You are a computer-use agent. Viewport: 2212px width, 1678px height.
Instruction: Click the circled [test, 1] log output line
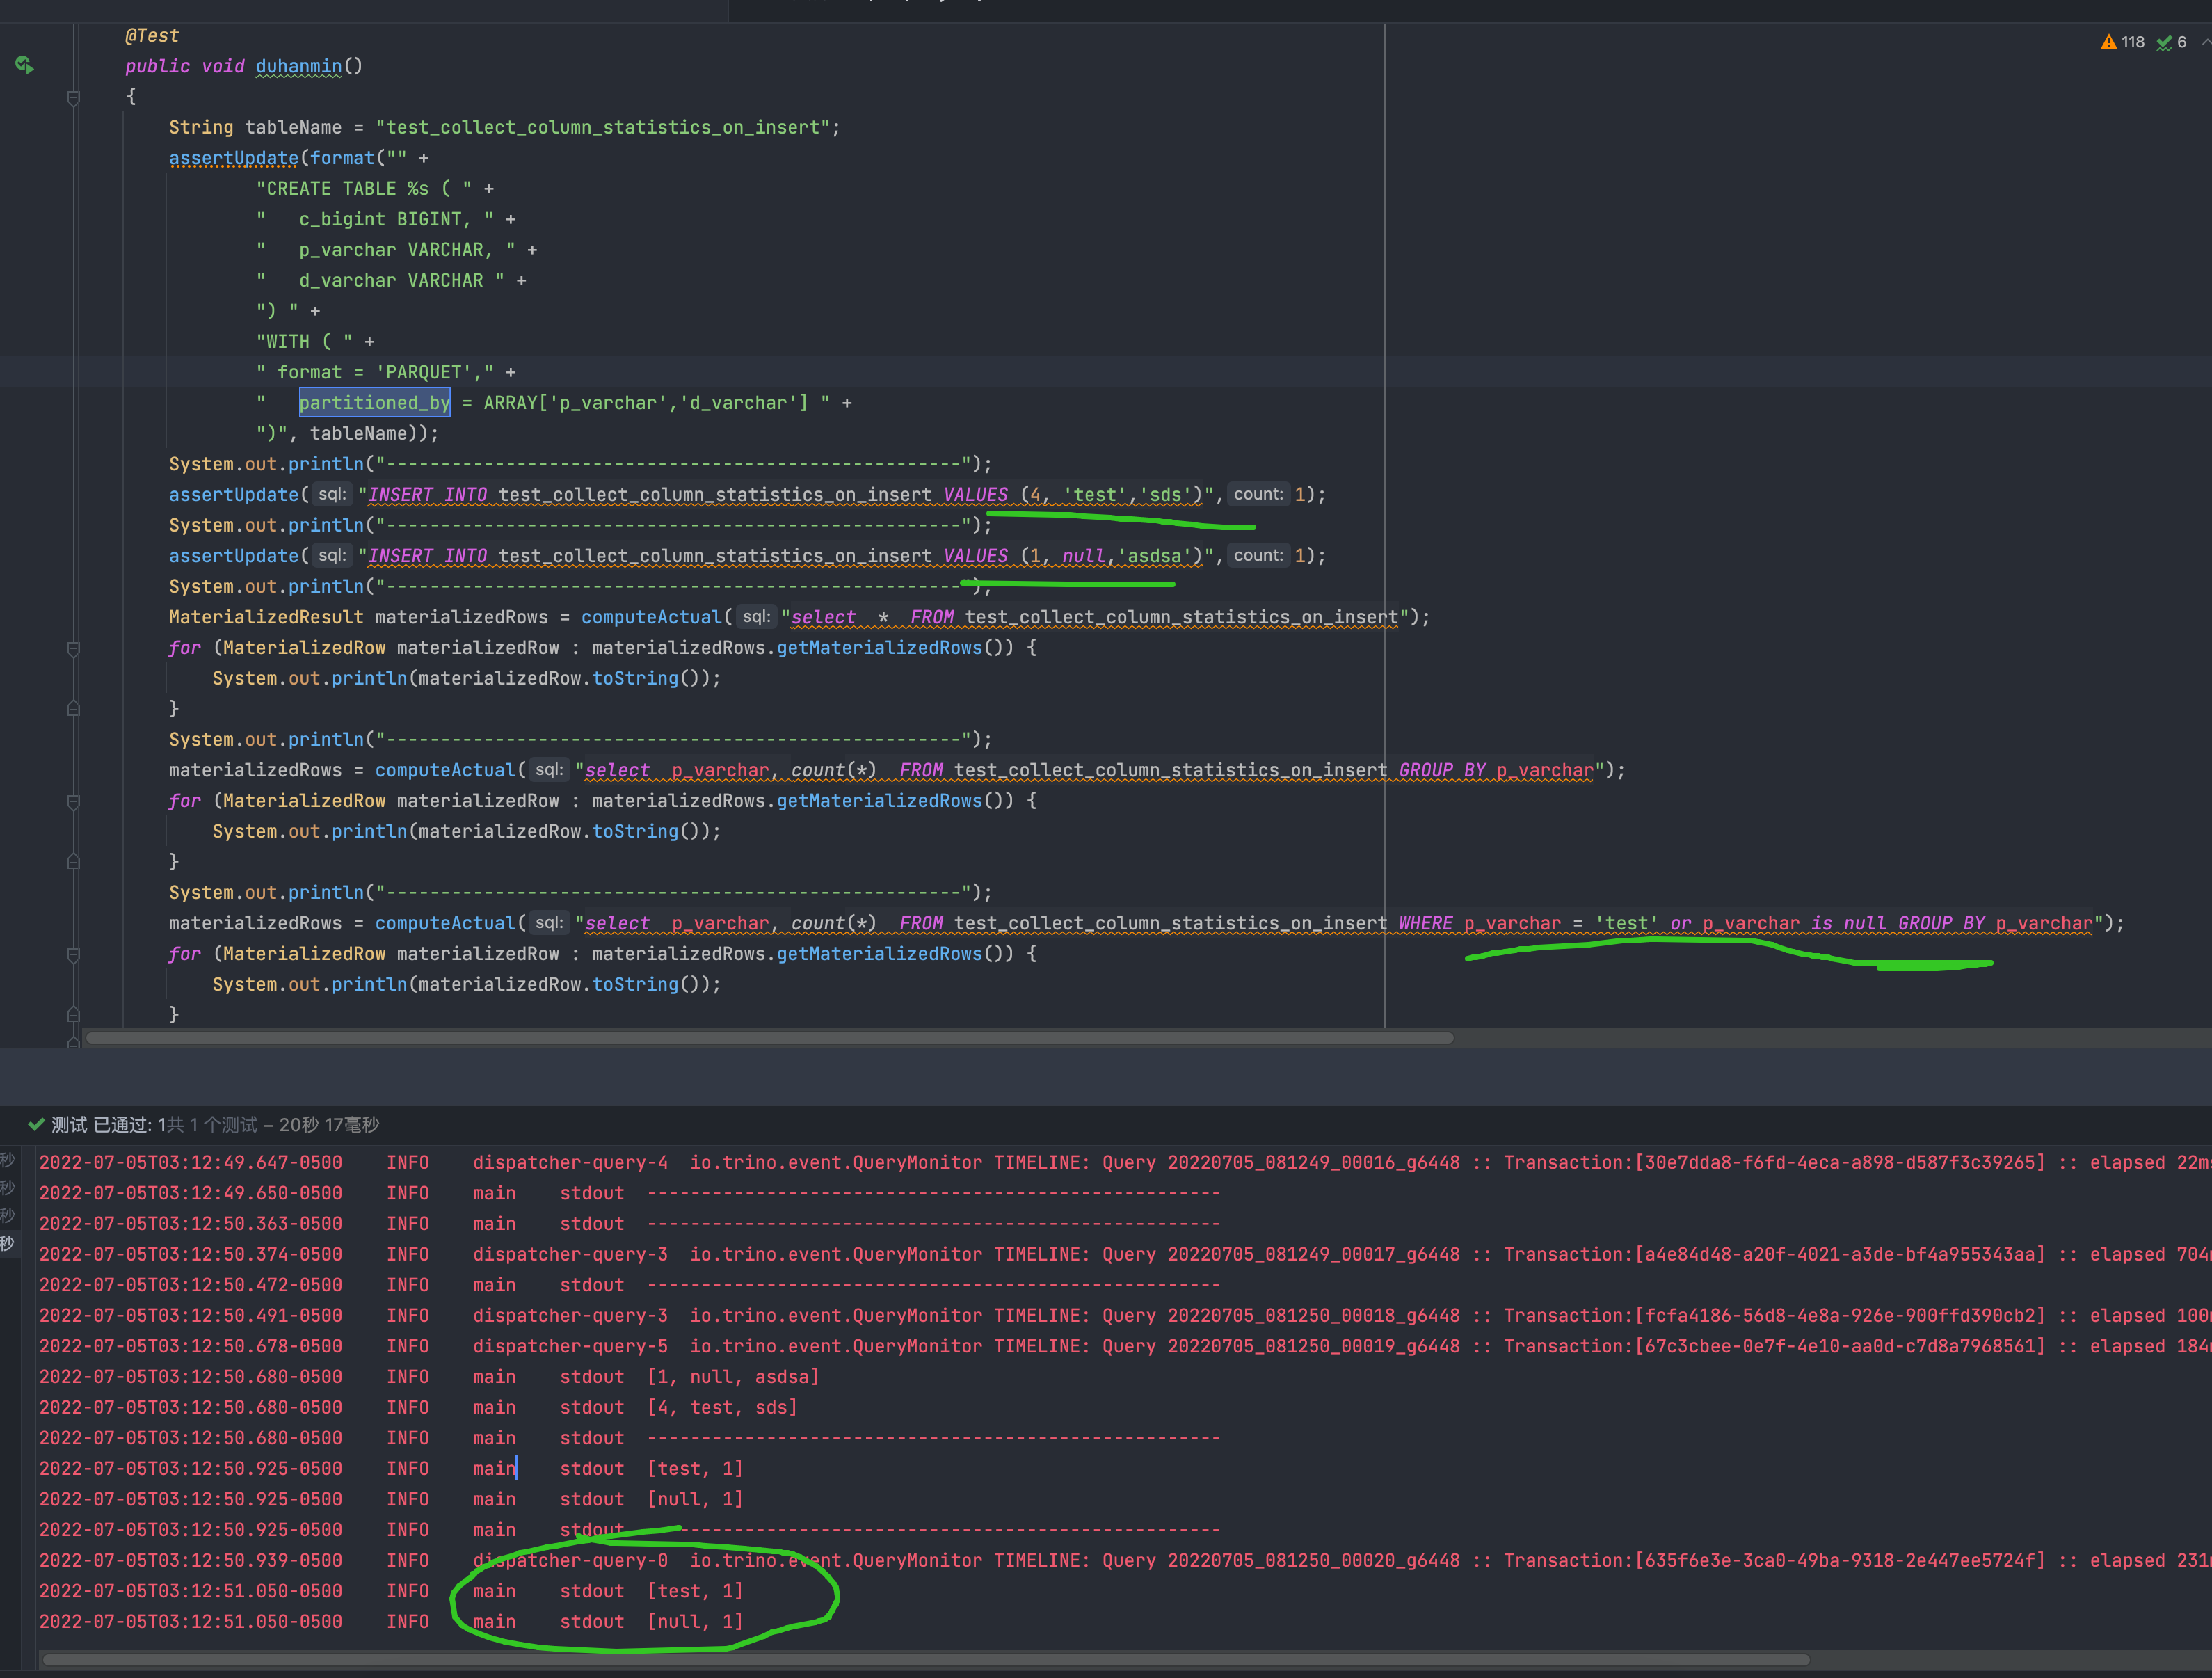[694, 1591]
